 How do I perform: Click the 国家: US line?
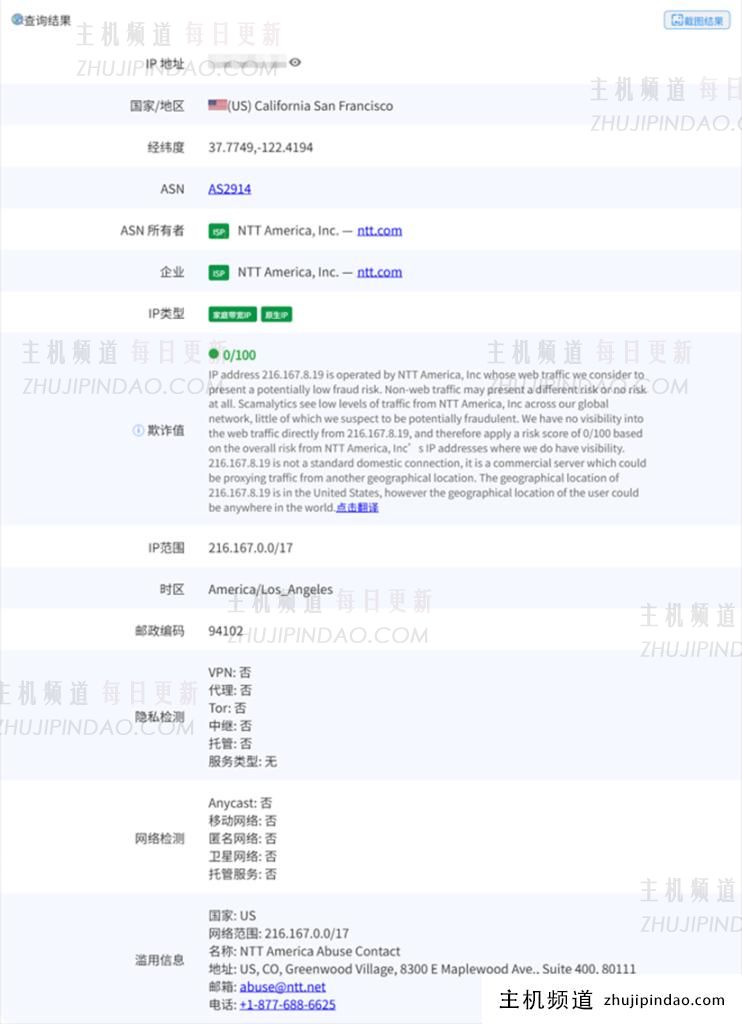232,916
